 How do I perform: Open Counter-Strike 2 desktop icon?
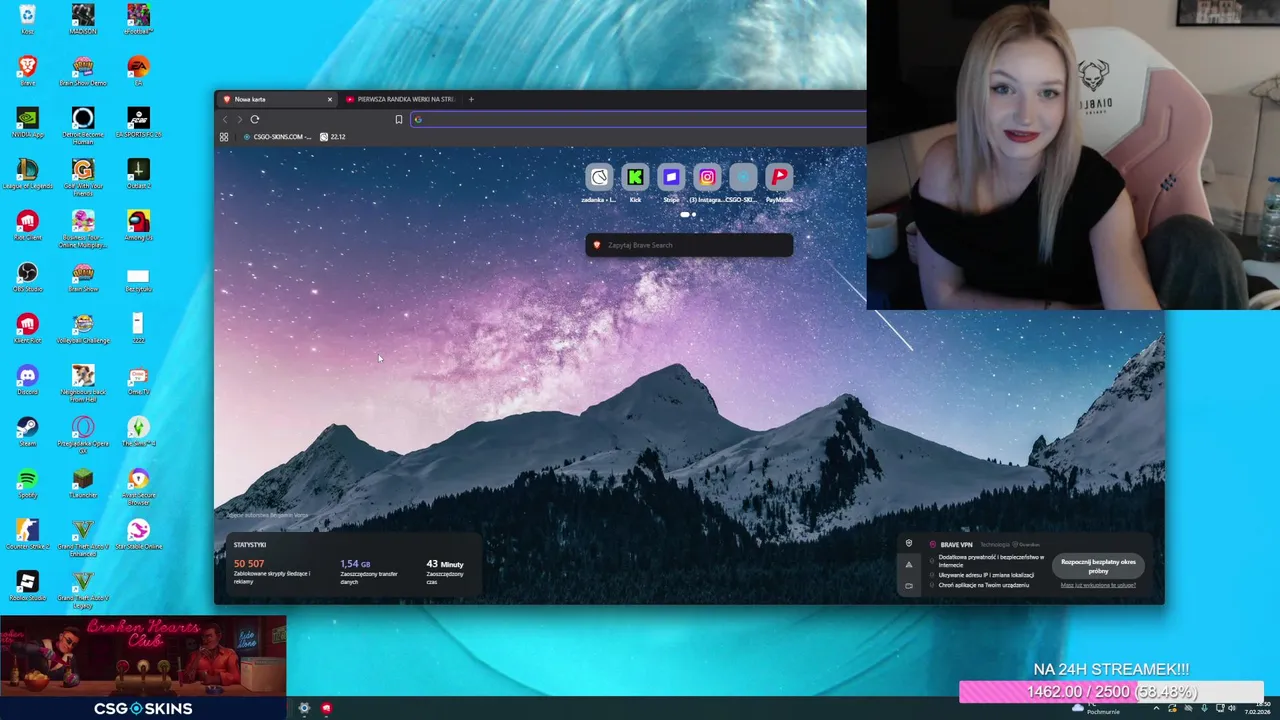[27, 534]
